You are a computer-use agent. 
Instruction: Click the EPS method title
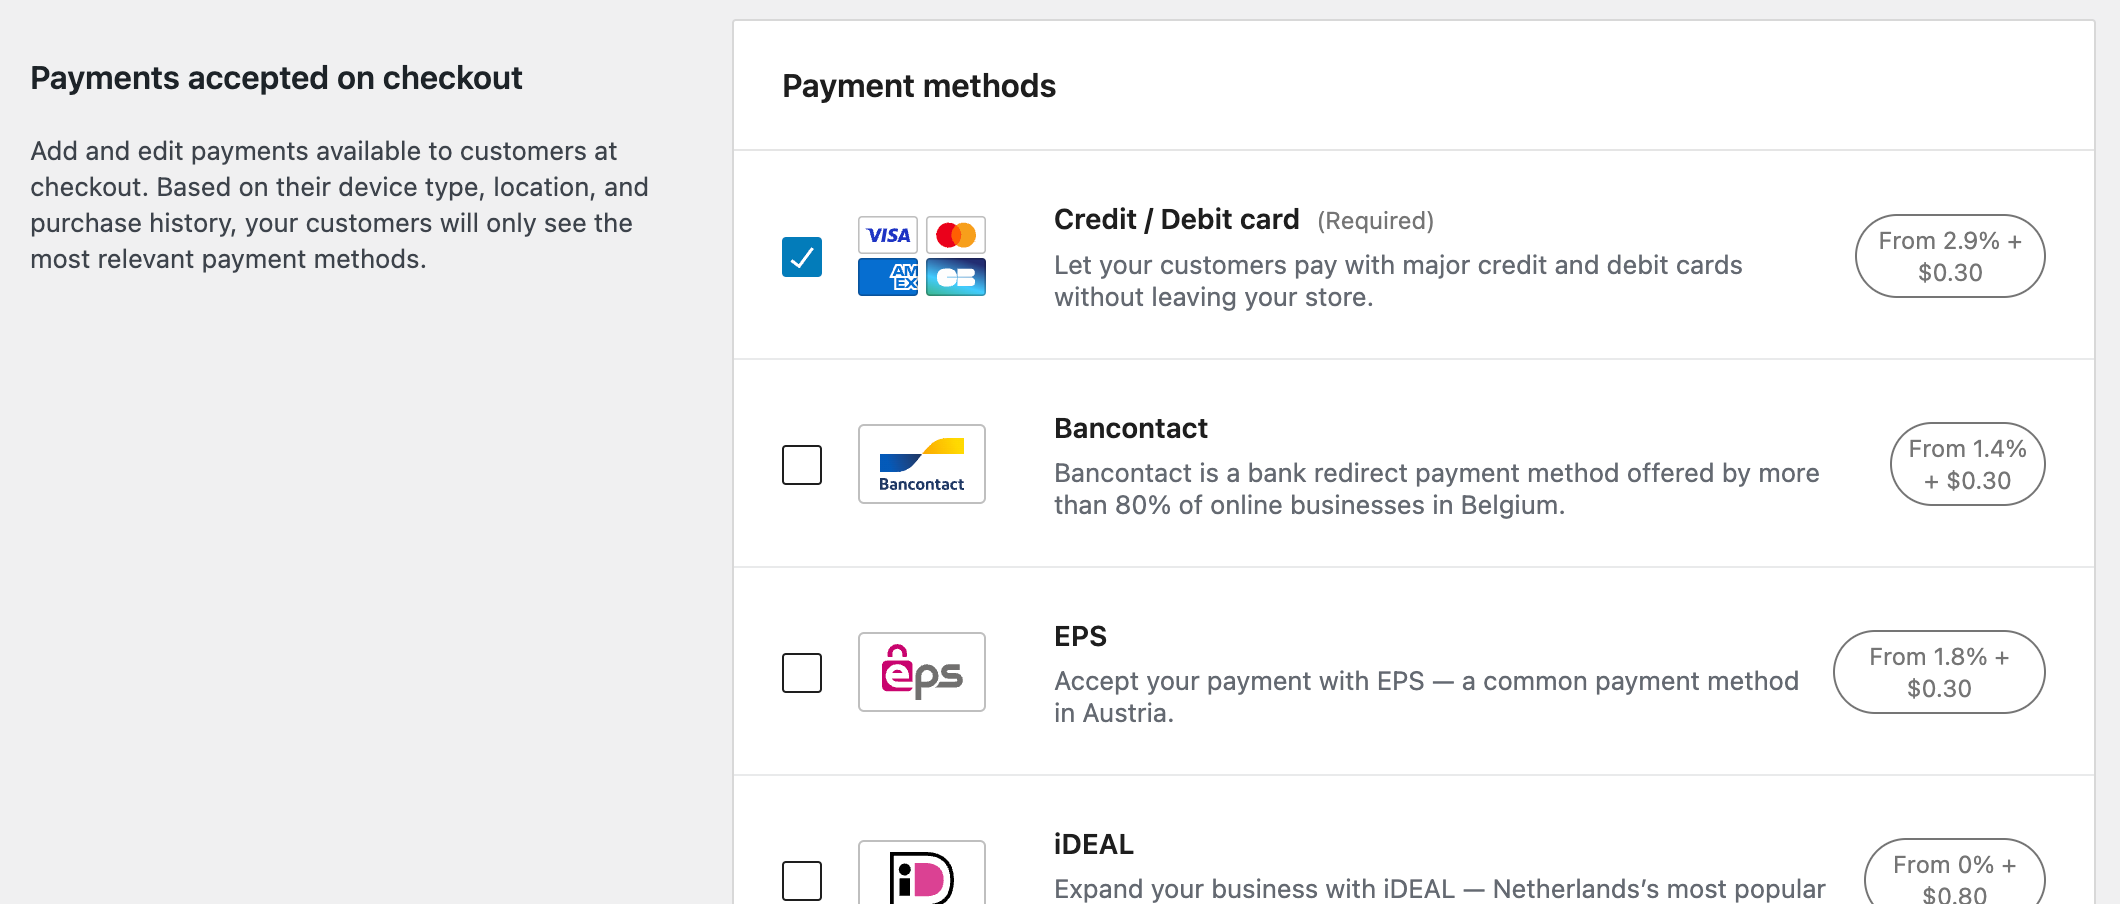(1080, 636)
